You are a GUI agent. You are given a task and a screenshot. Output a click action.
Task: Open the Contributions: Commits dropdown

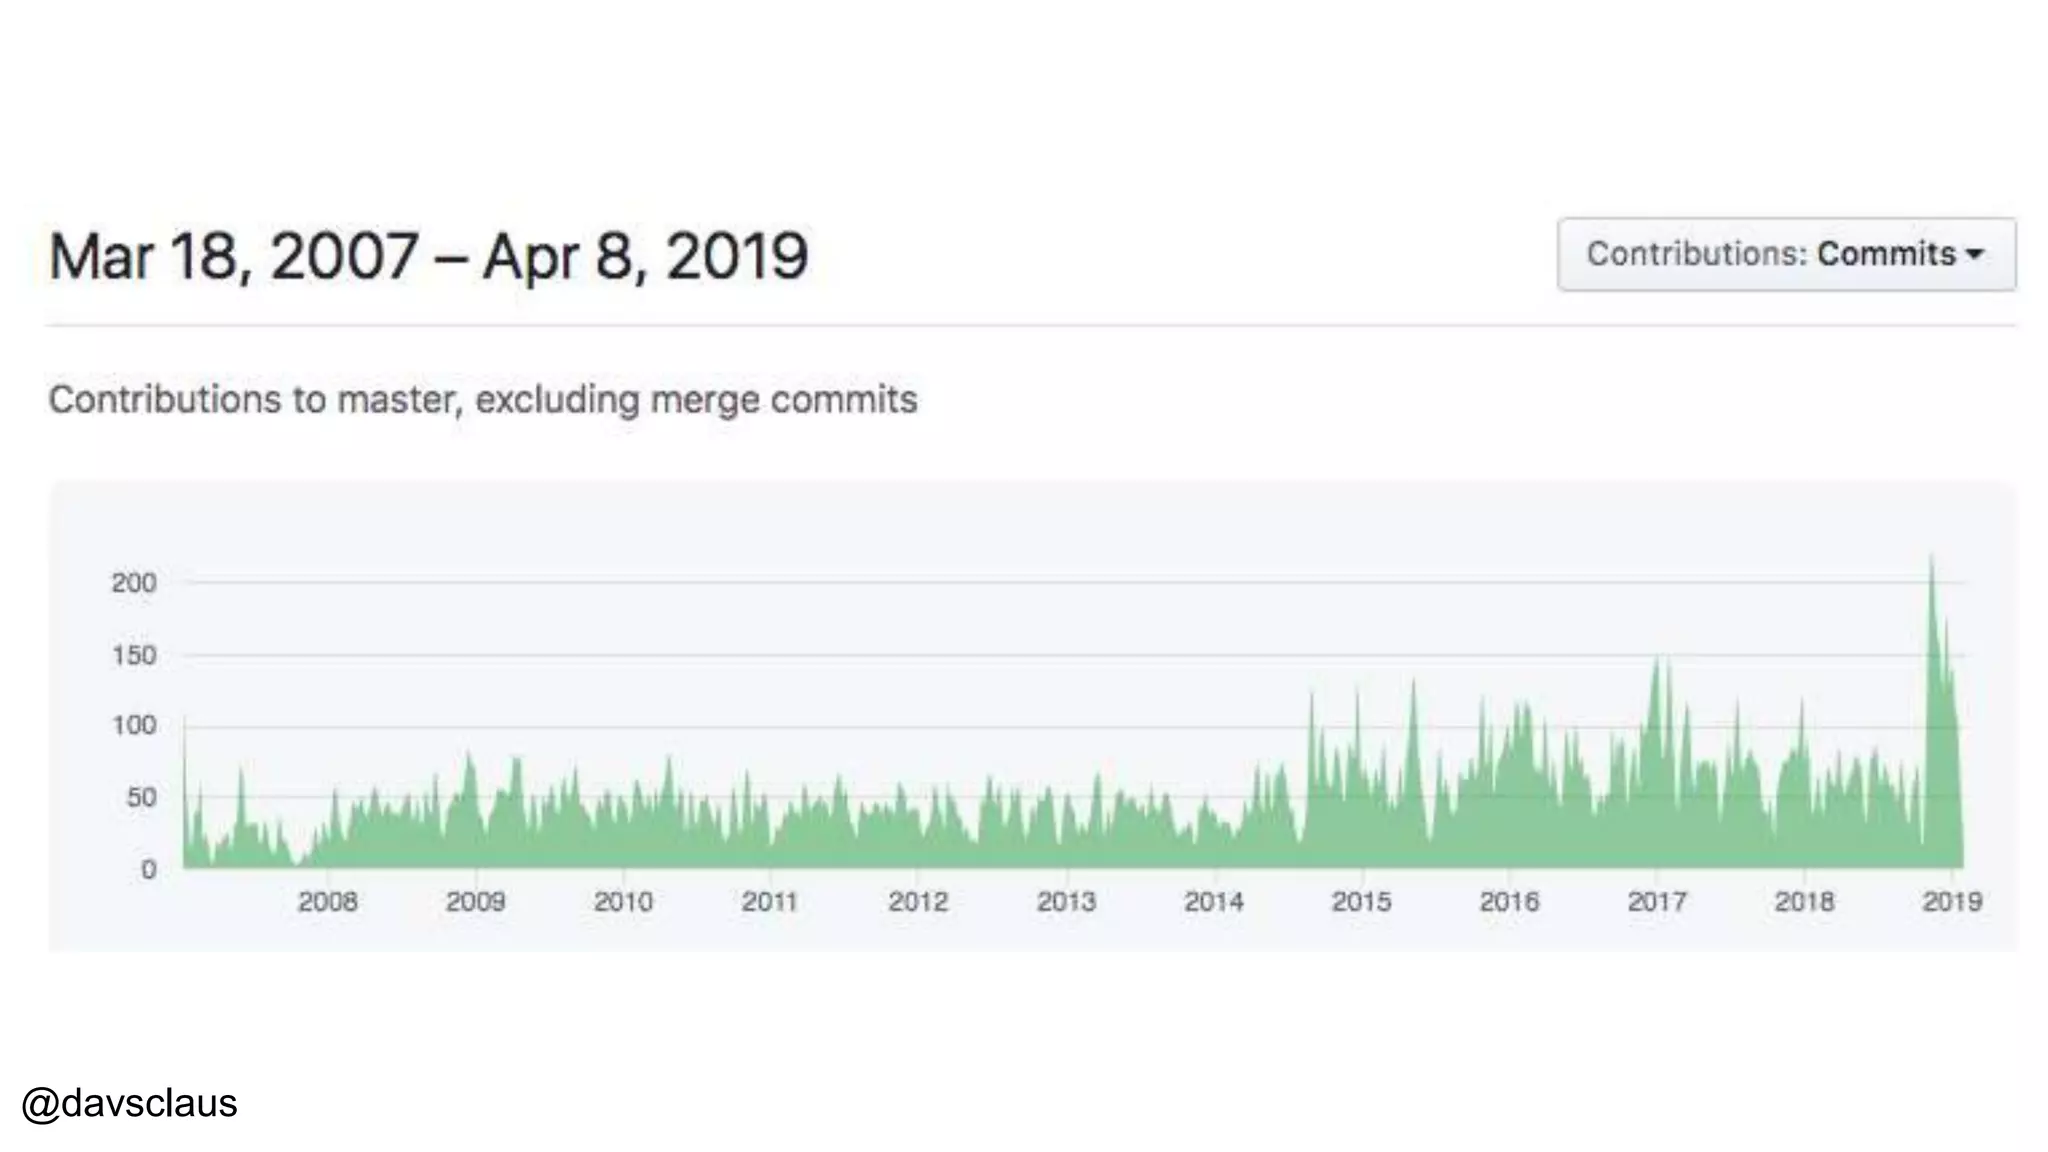(1786, 254)
